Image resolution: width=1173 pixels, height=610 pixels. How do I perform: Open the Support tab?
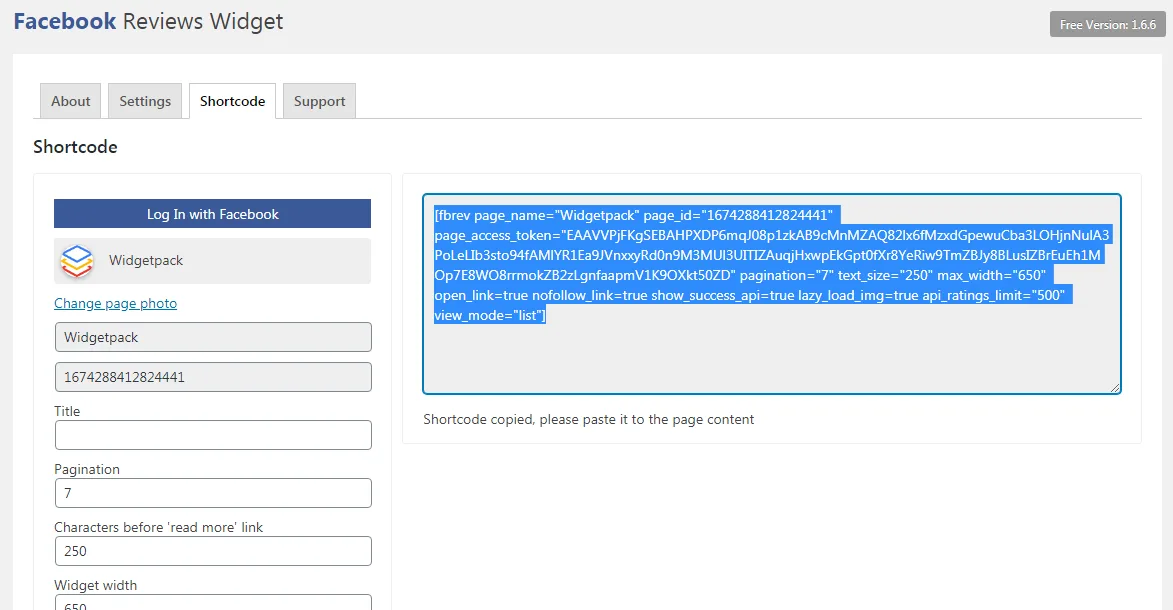(x=319, y=101)
